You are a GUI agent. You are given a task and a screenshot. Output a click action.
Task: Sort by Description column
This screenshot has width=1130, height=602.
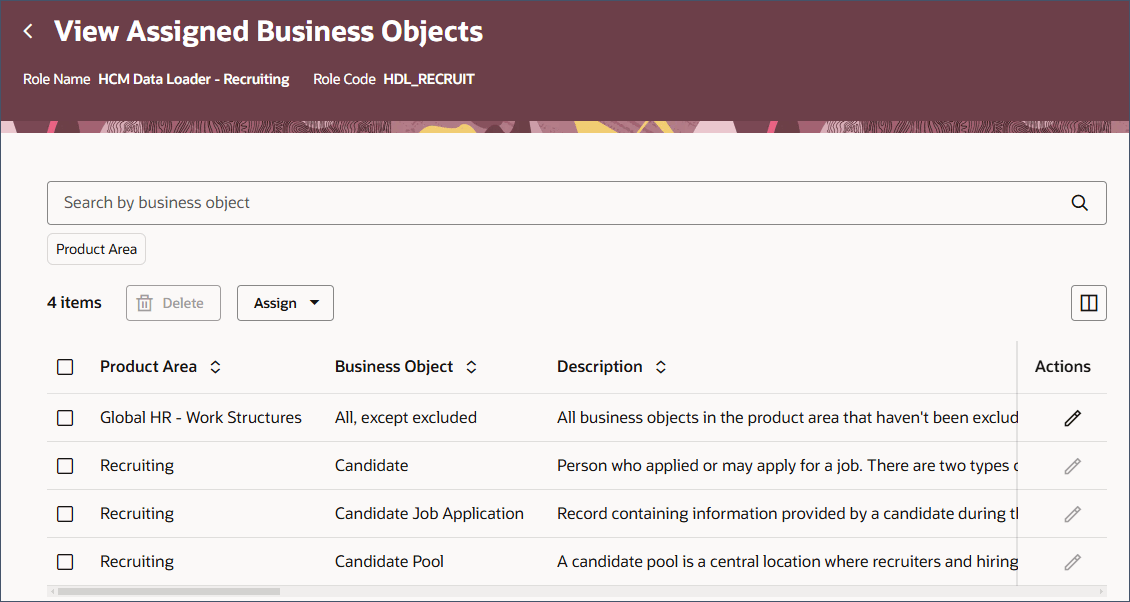[660, 367]
